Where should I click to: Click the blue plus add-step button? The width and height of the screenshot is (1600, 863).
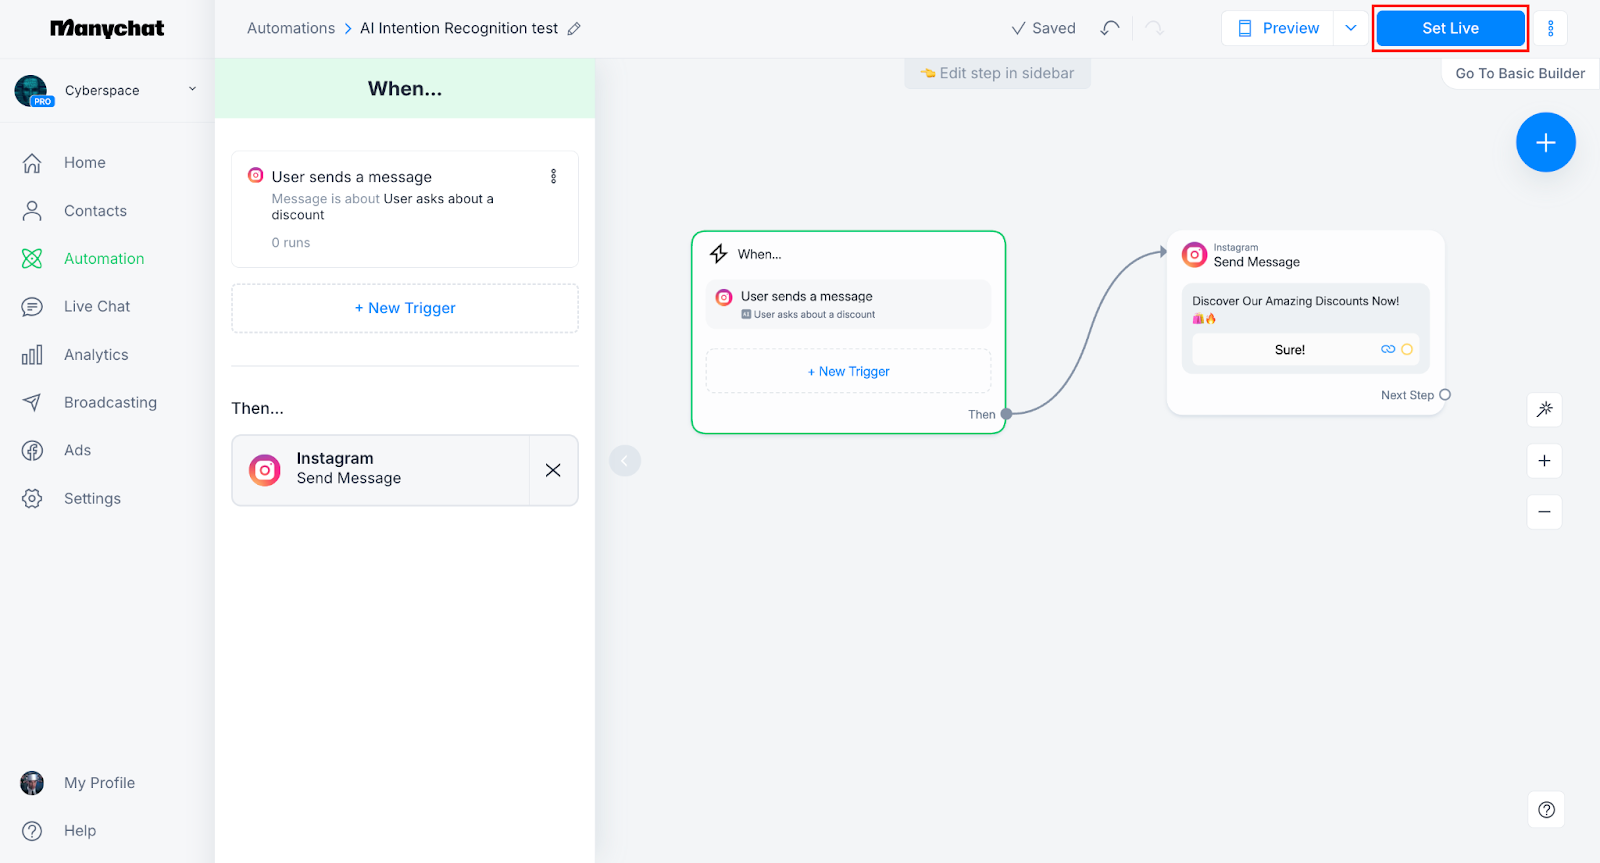[1545, 143]
